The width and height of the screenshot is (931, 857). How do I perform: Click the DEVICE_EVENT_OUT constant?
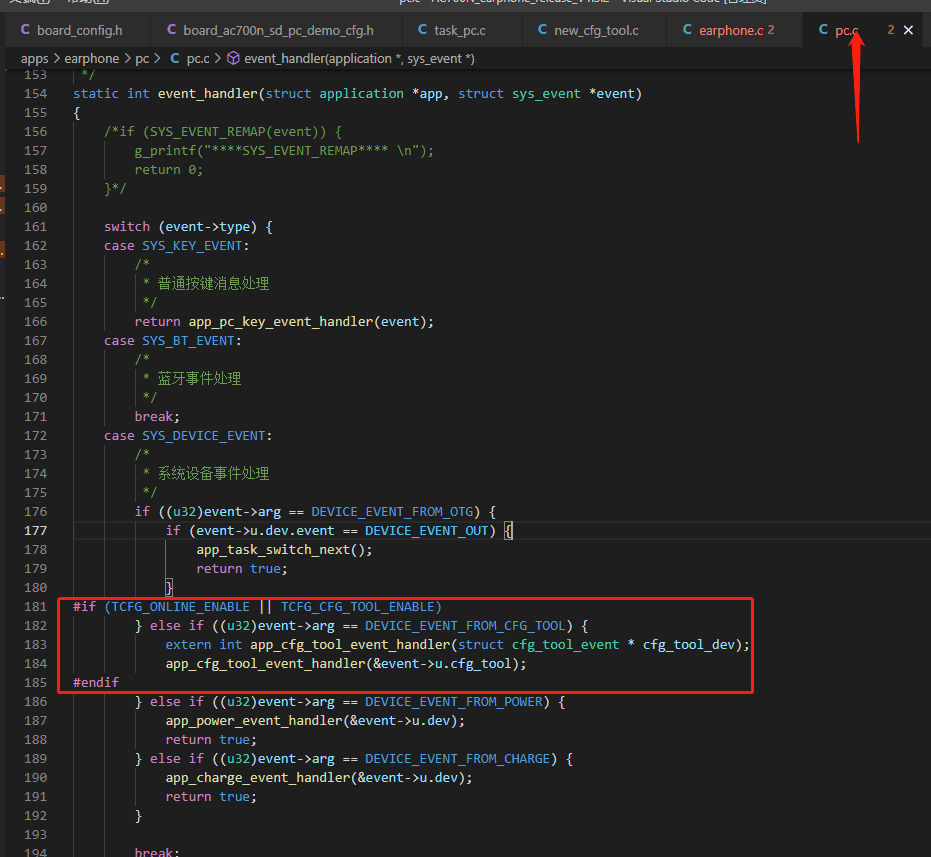(426, 531)
